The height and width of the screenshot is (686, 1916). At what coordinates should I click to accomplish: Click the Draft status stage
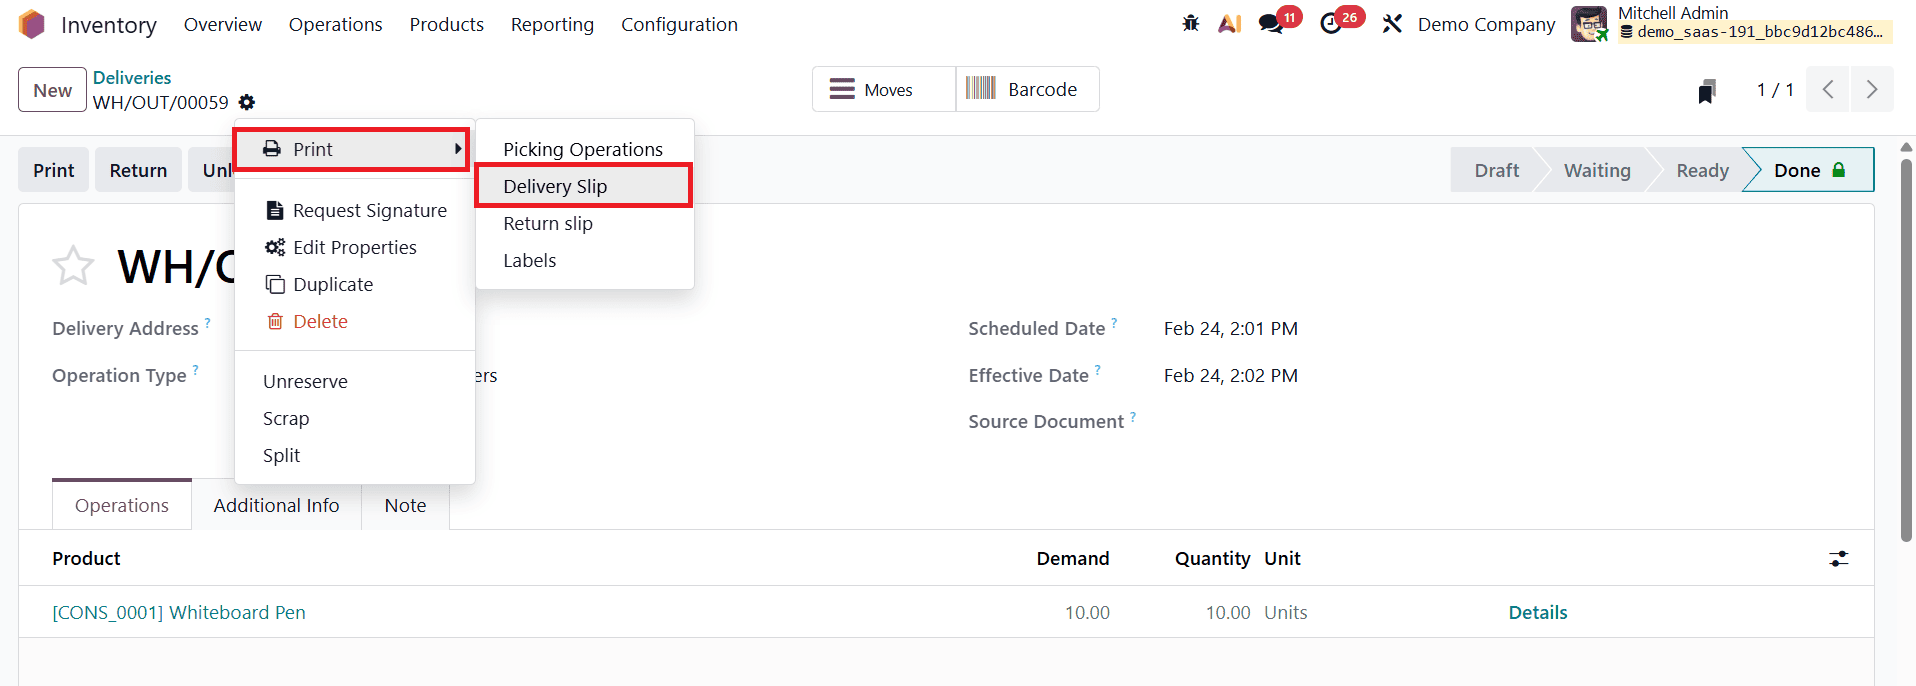[1496, 170]
